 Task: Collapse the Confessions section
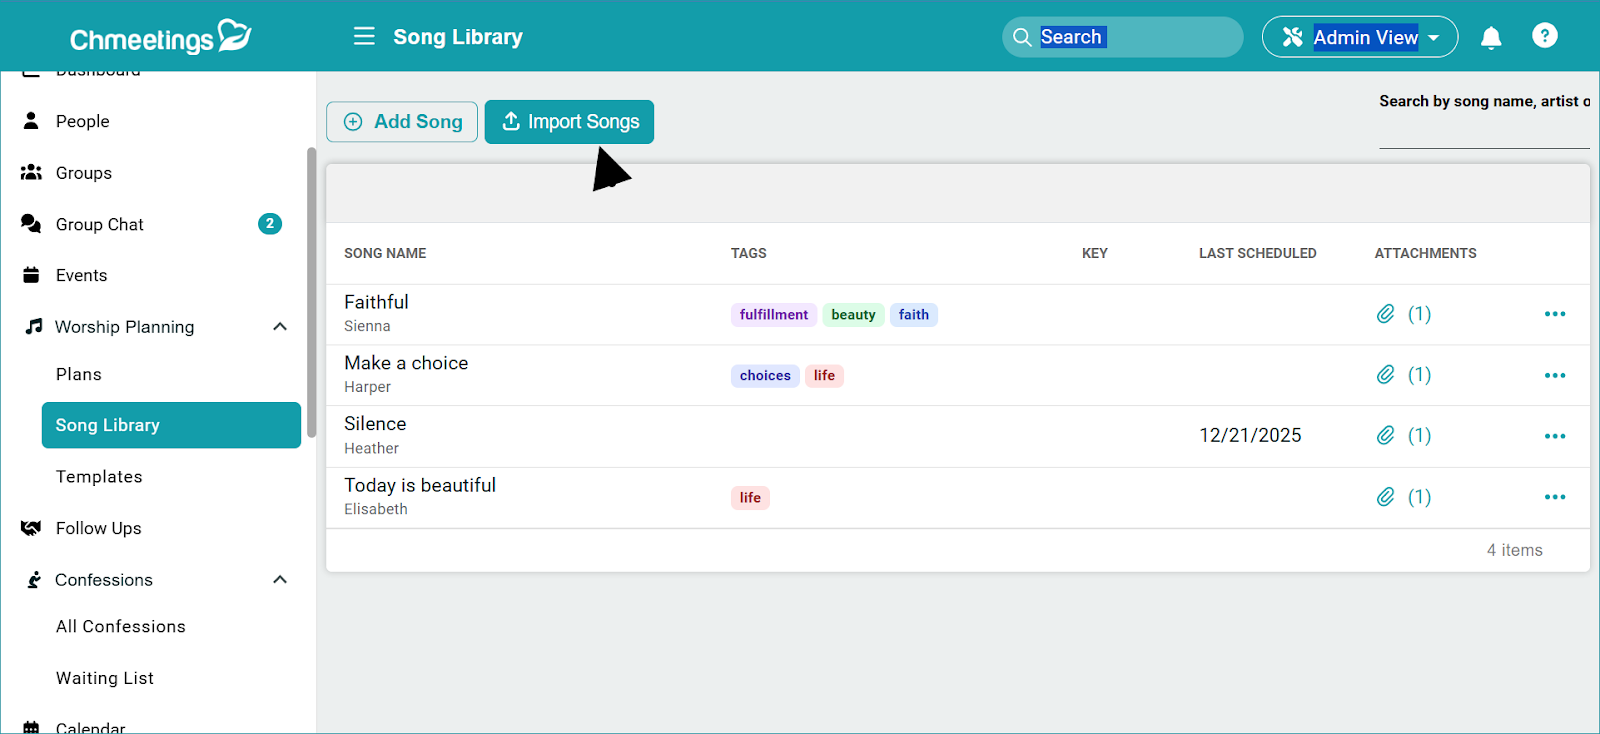click(280, 580)
